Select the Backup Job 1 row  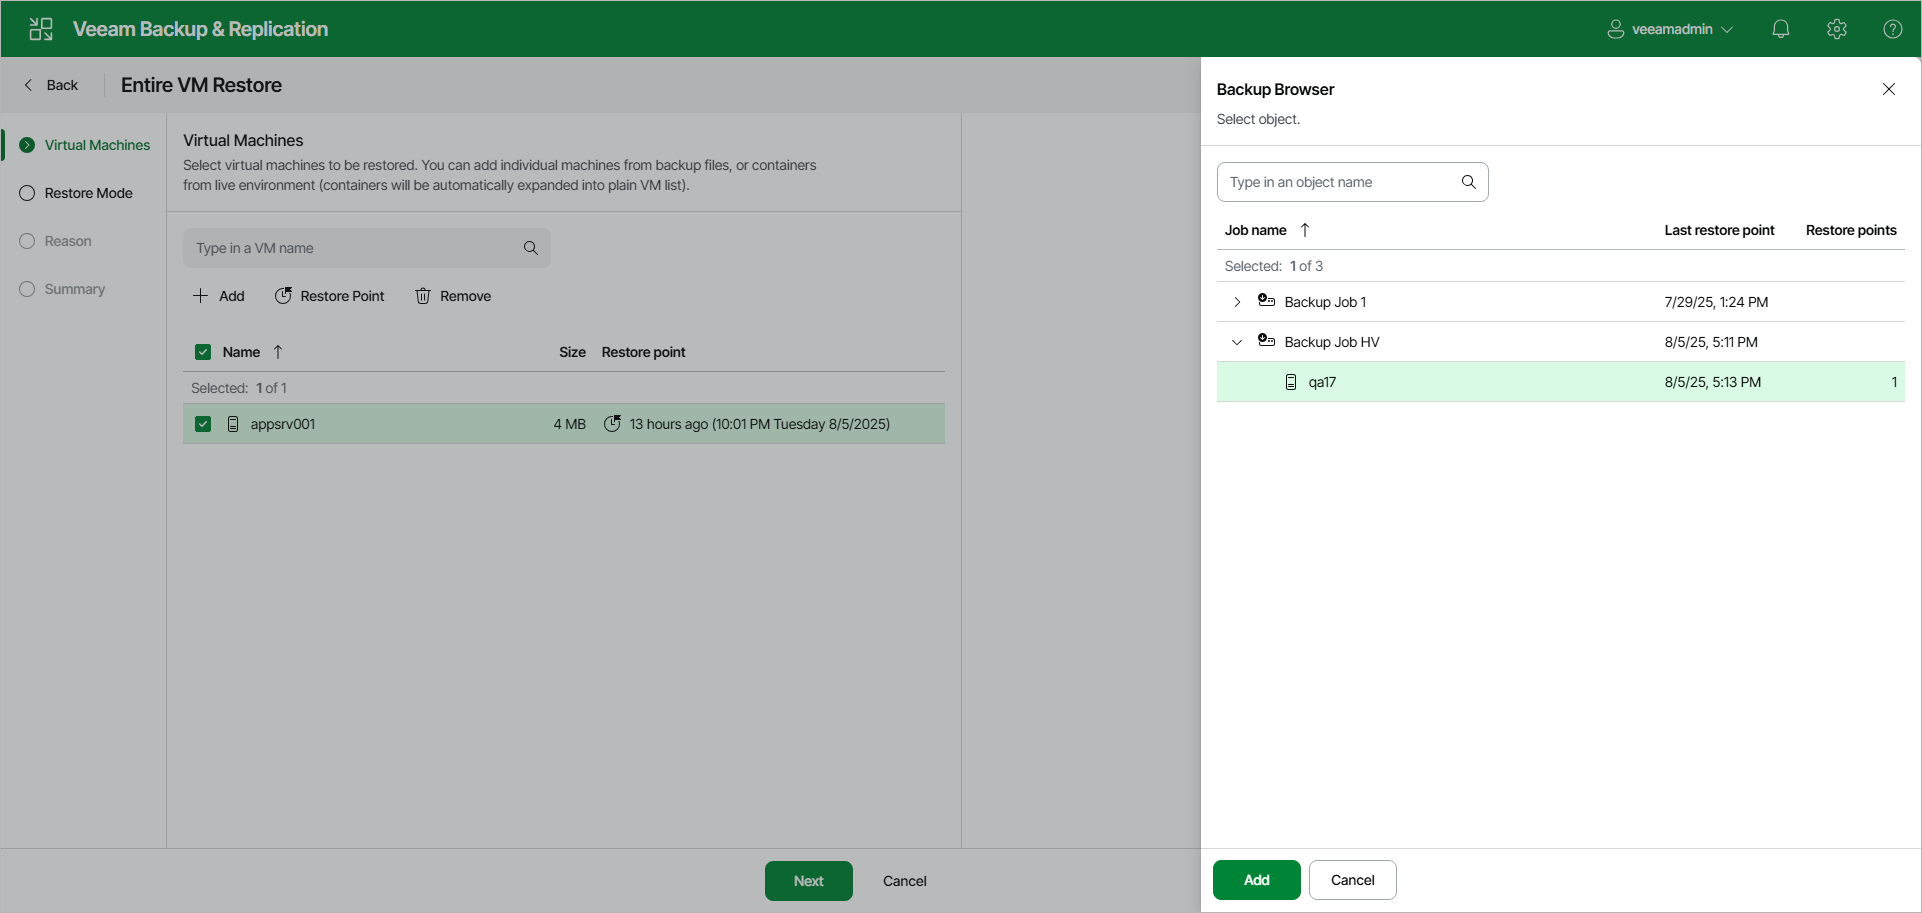(x=1561, y=302)
